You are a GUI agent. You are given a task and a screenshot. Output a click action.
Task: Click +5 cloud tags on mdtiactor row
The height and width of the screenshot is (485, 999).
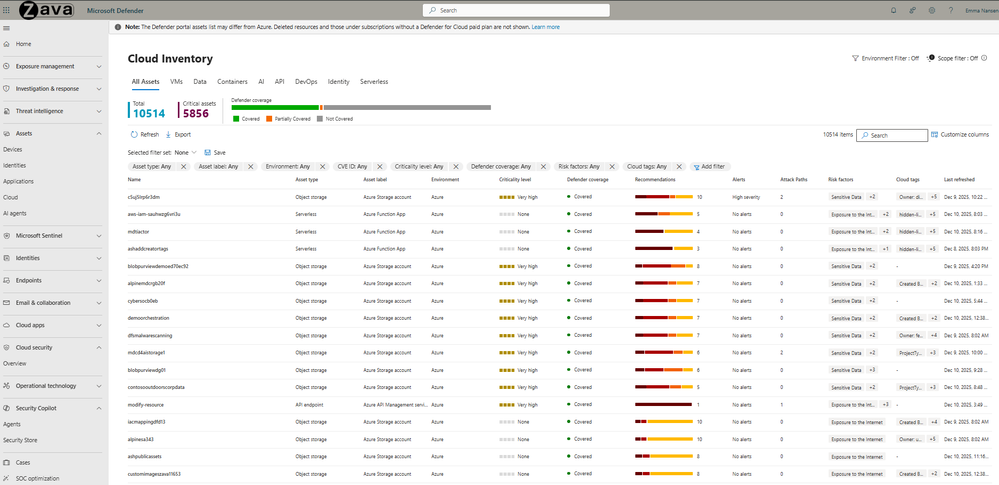point(933,232)
